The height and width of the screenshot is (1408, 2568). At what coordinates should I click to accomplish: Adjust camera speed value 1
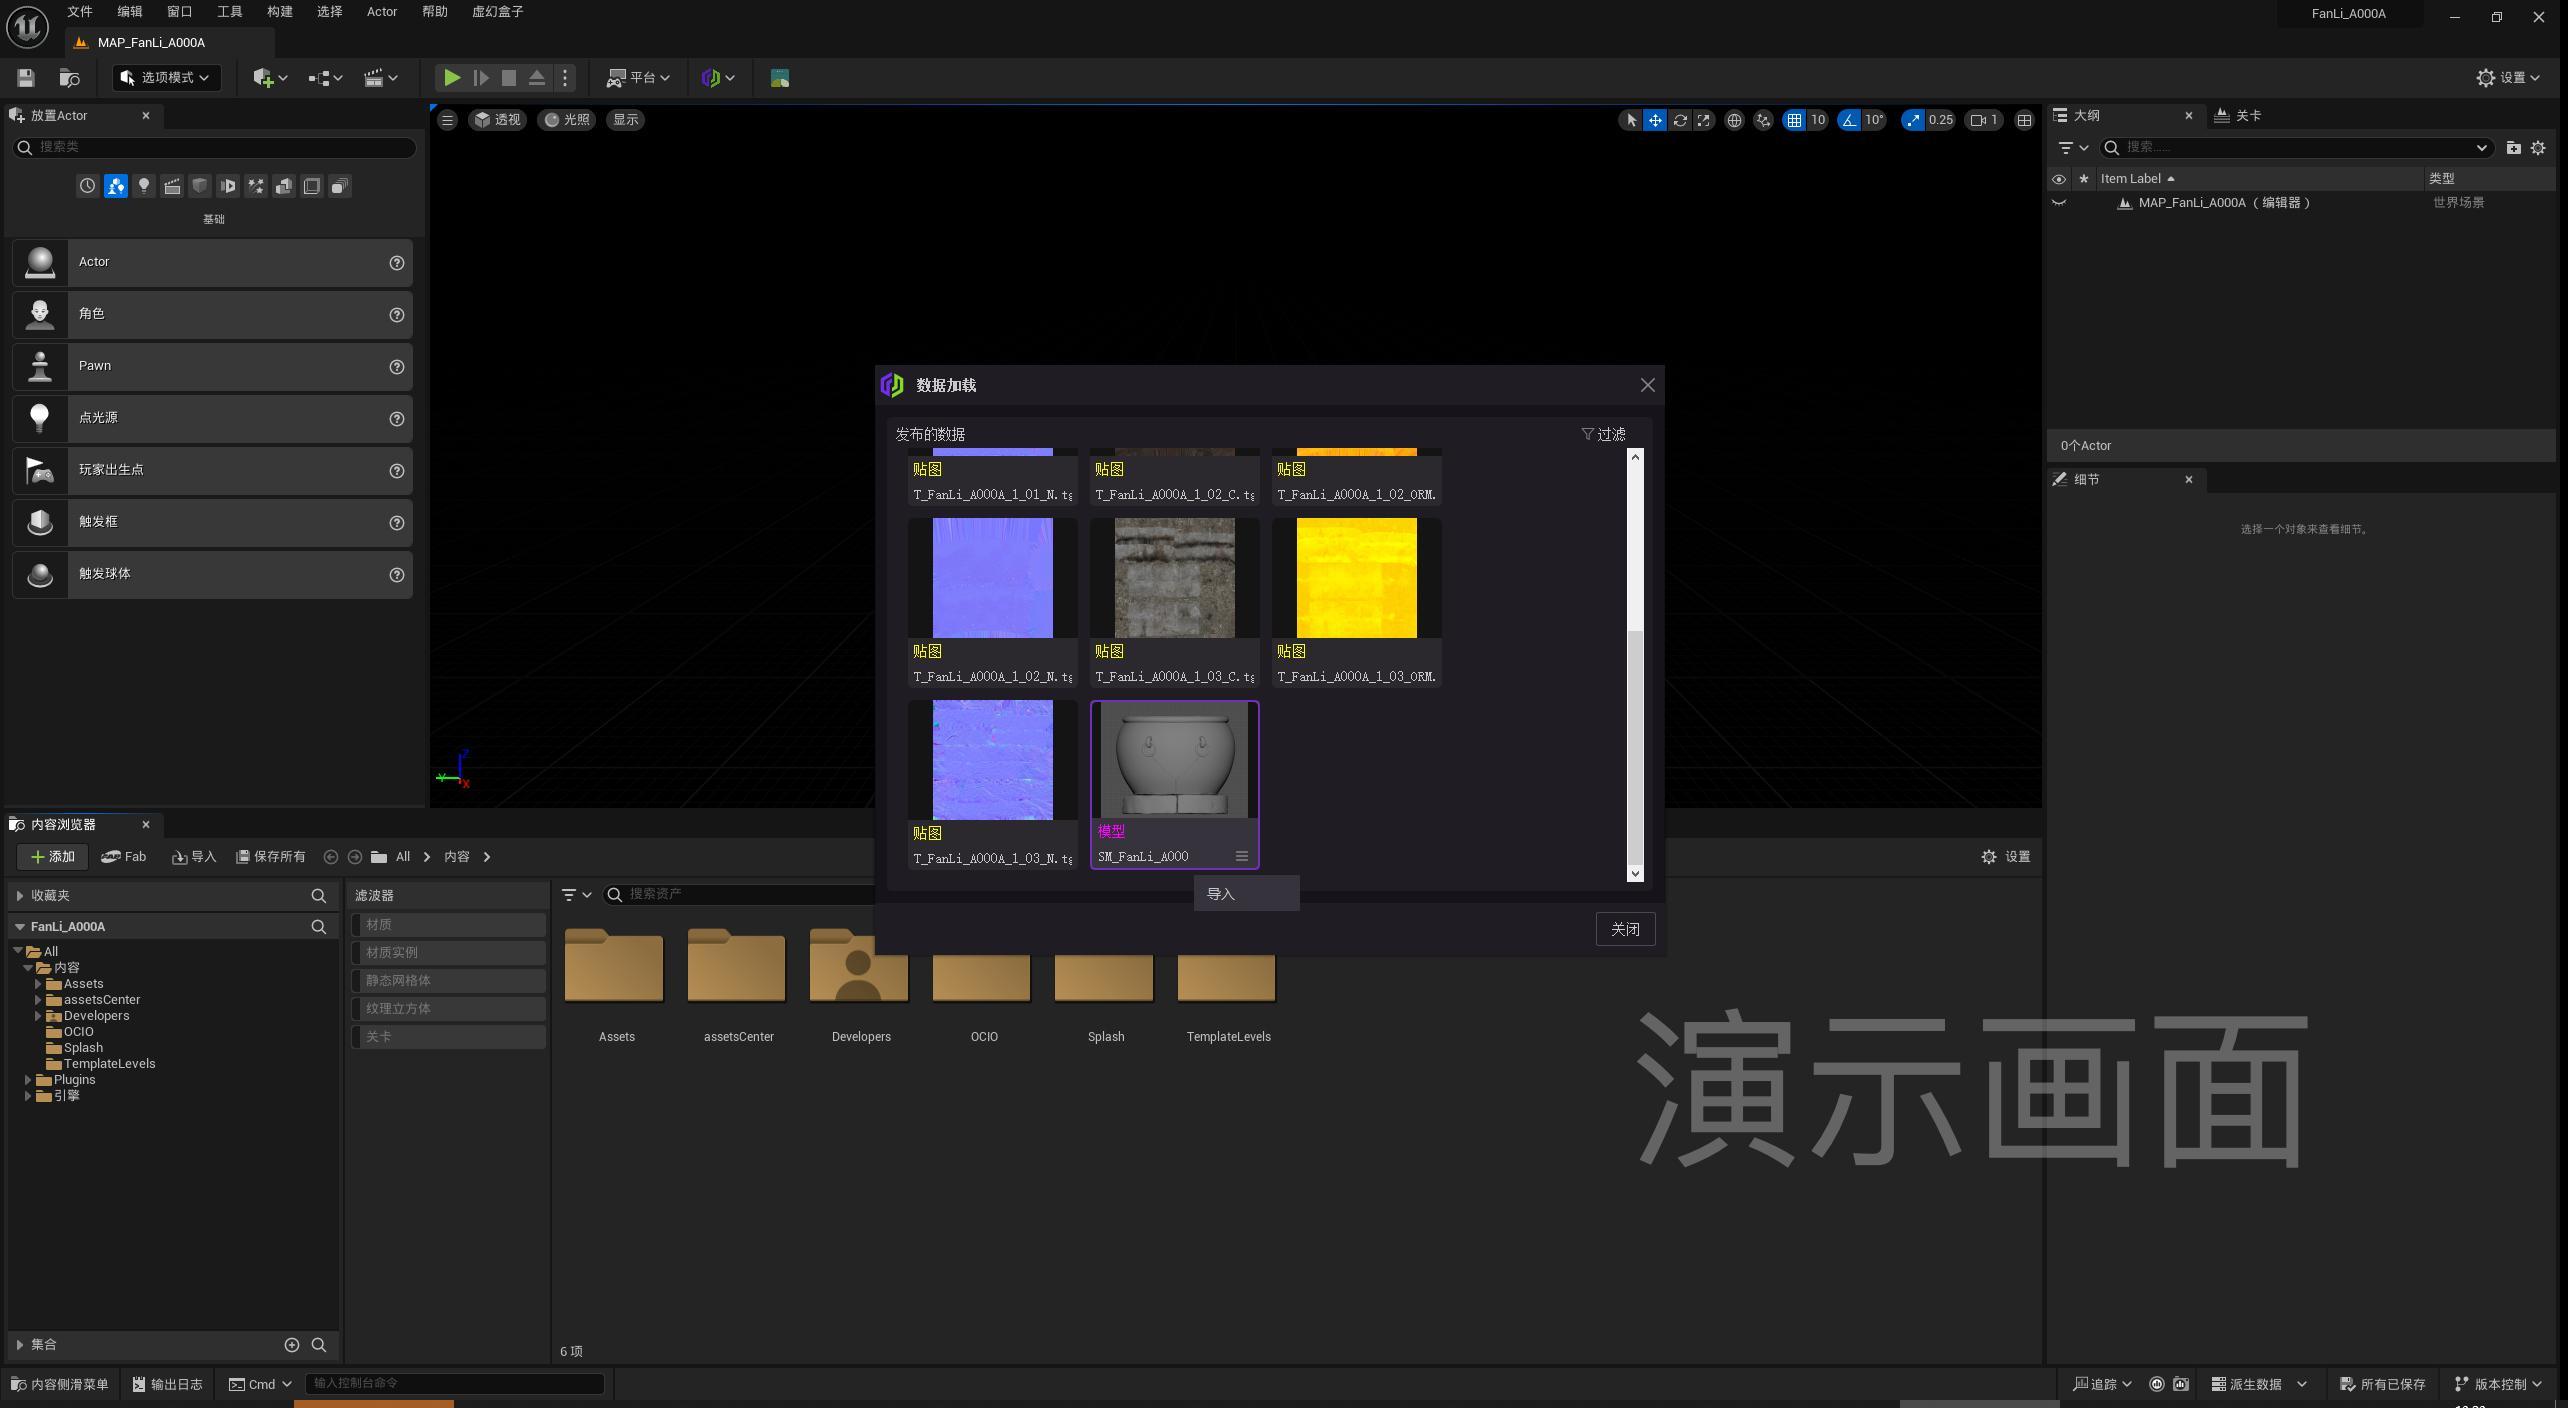pyautogui.click(x=1984, y=120)
